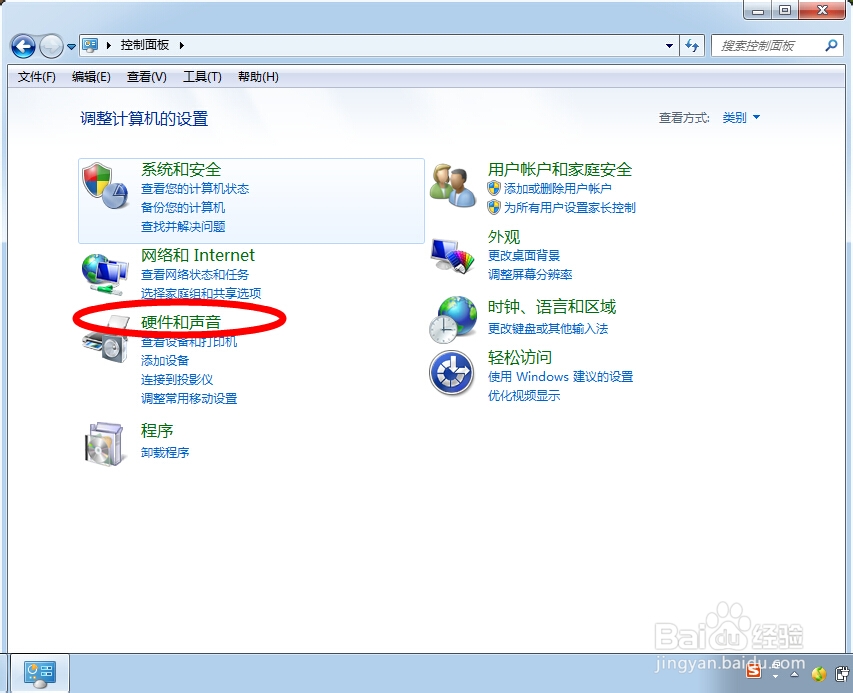853x693 pixels.
Task: Open the address bar history dropdown
Action: (669, 46)
